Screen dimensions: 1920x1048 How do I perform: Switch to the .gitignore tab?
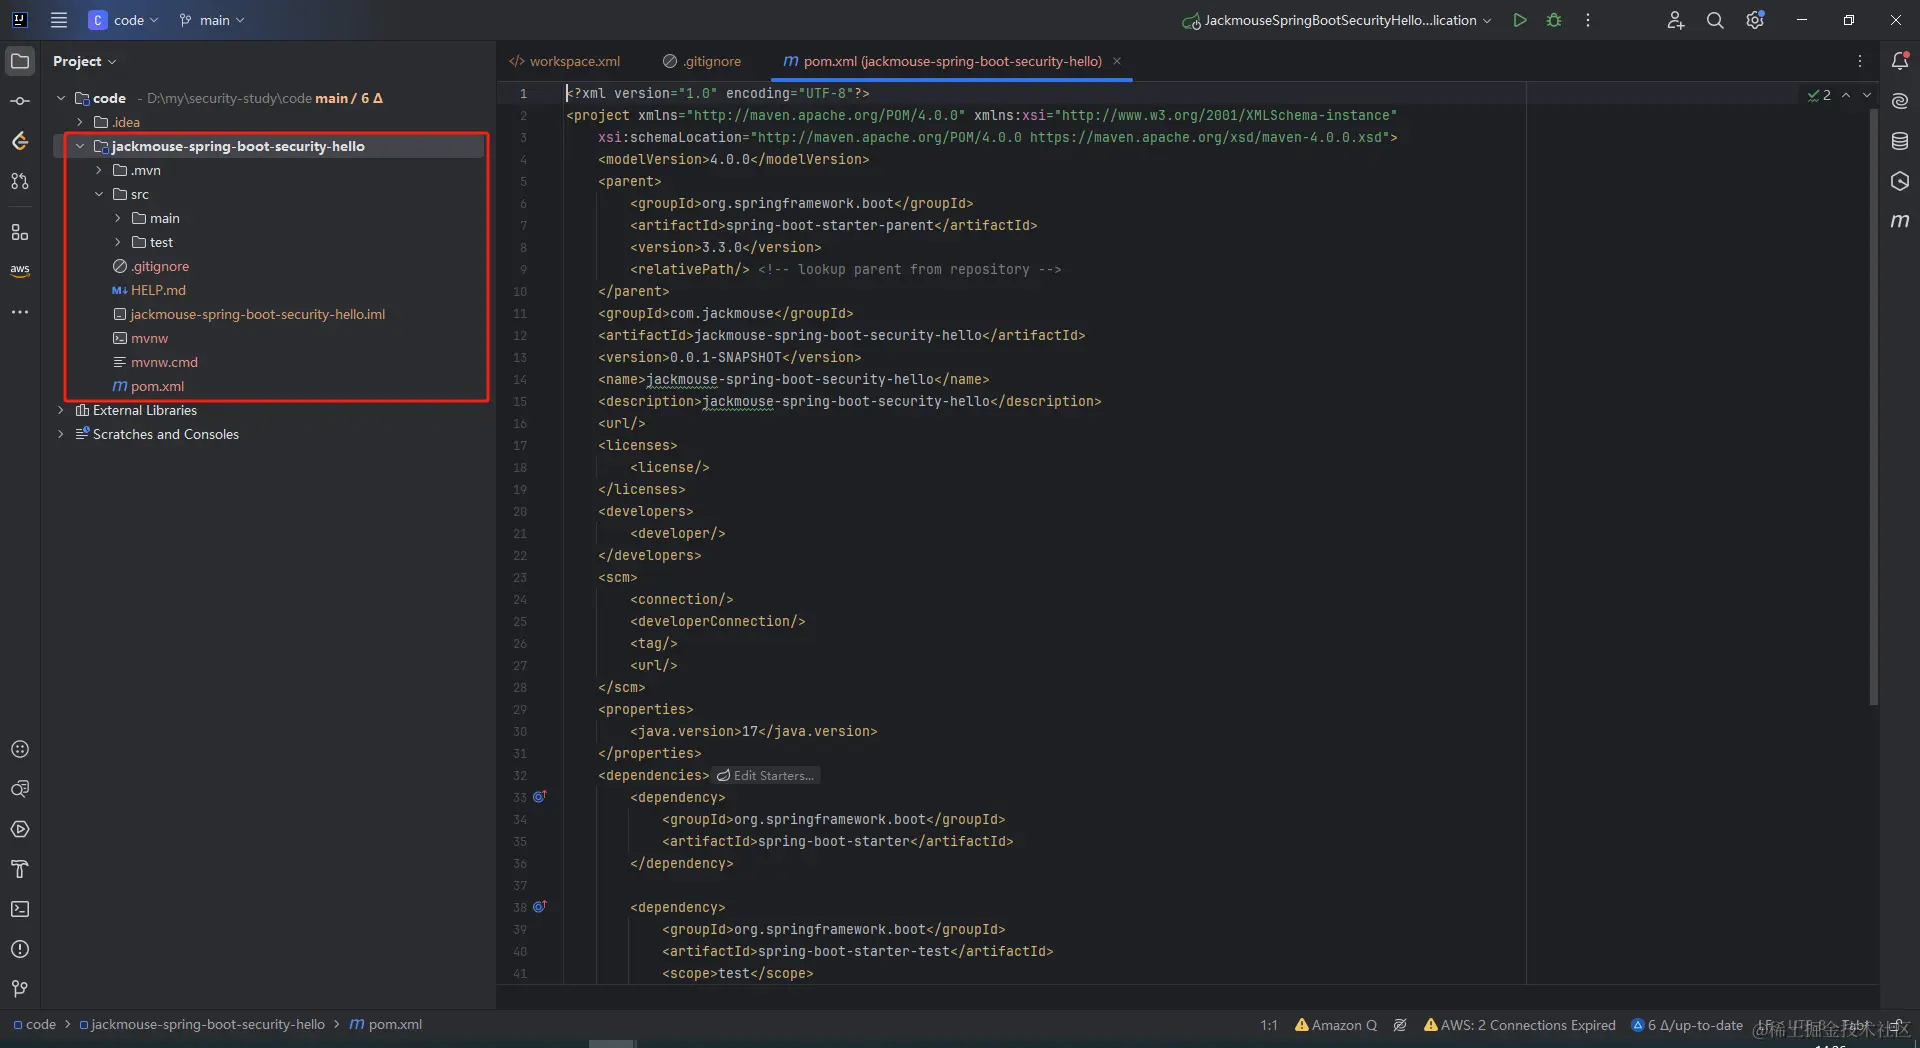click(702, 61)
